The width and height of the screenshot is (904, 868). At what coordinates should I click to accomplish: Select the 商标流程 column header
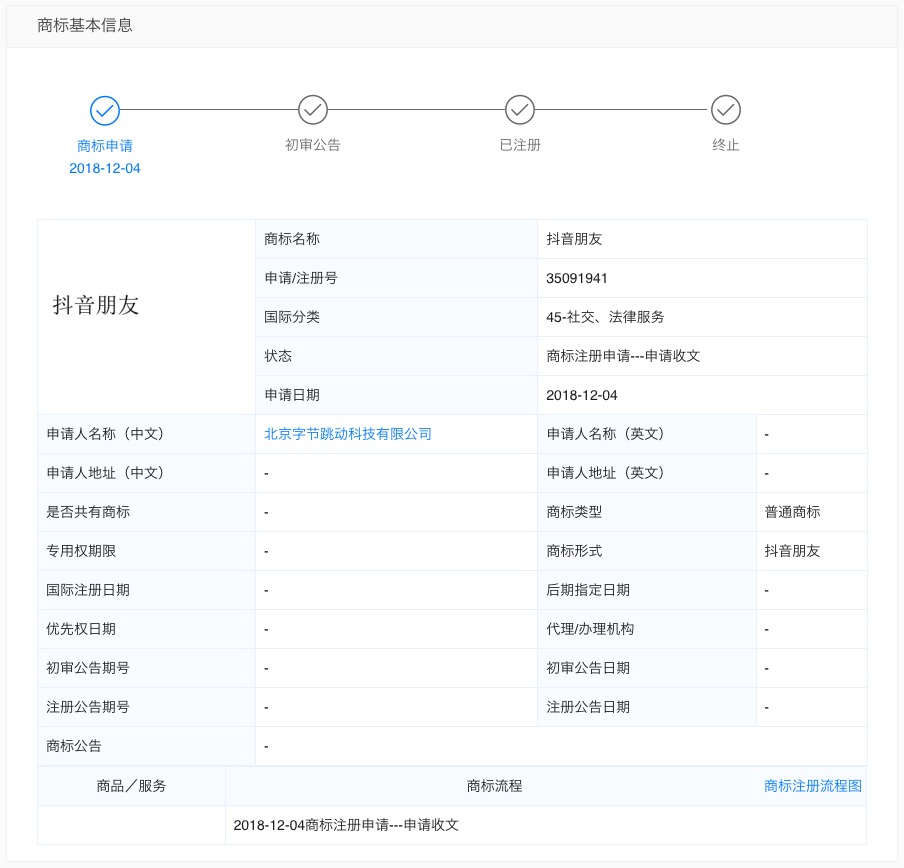pos(494,786)
